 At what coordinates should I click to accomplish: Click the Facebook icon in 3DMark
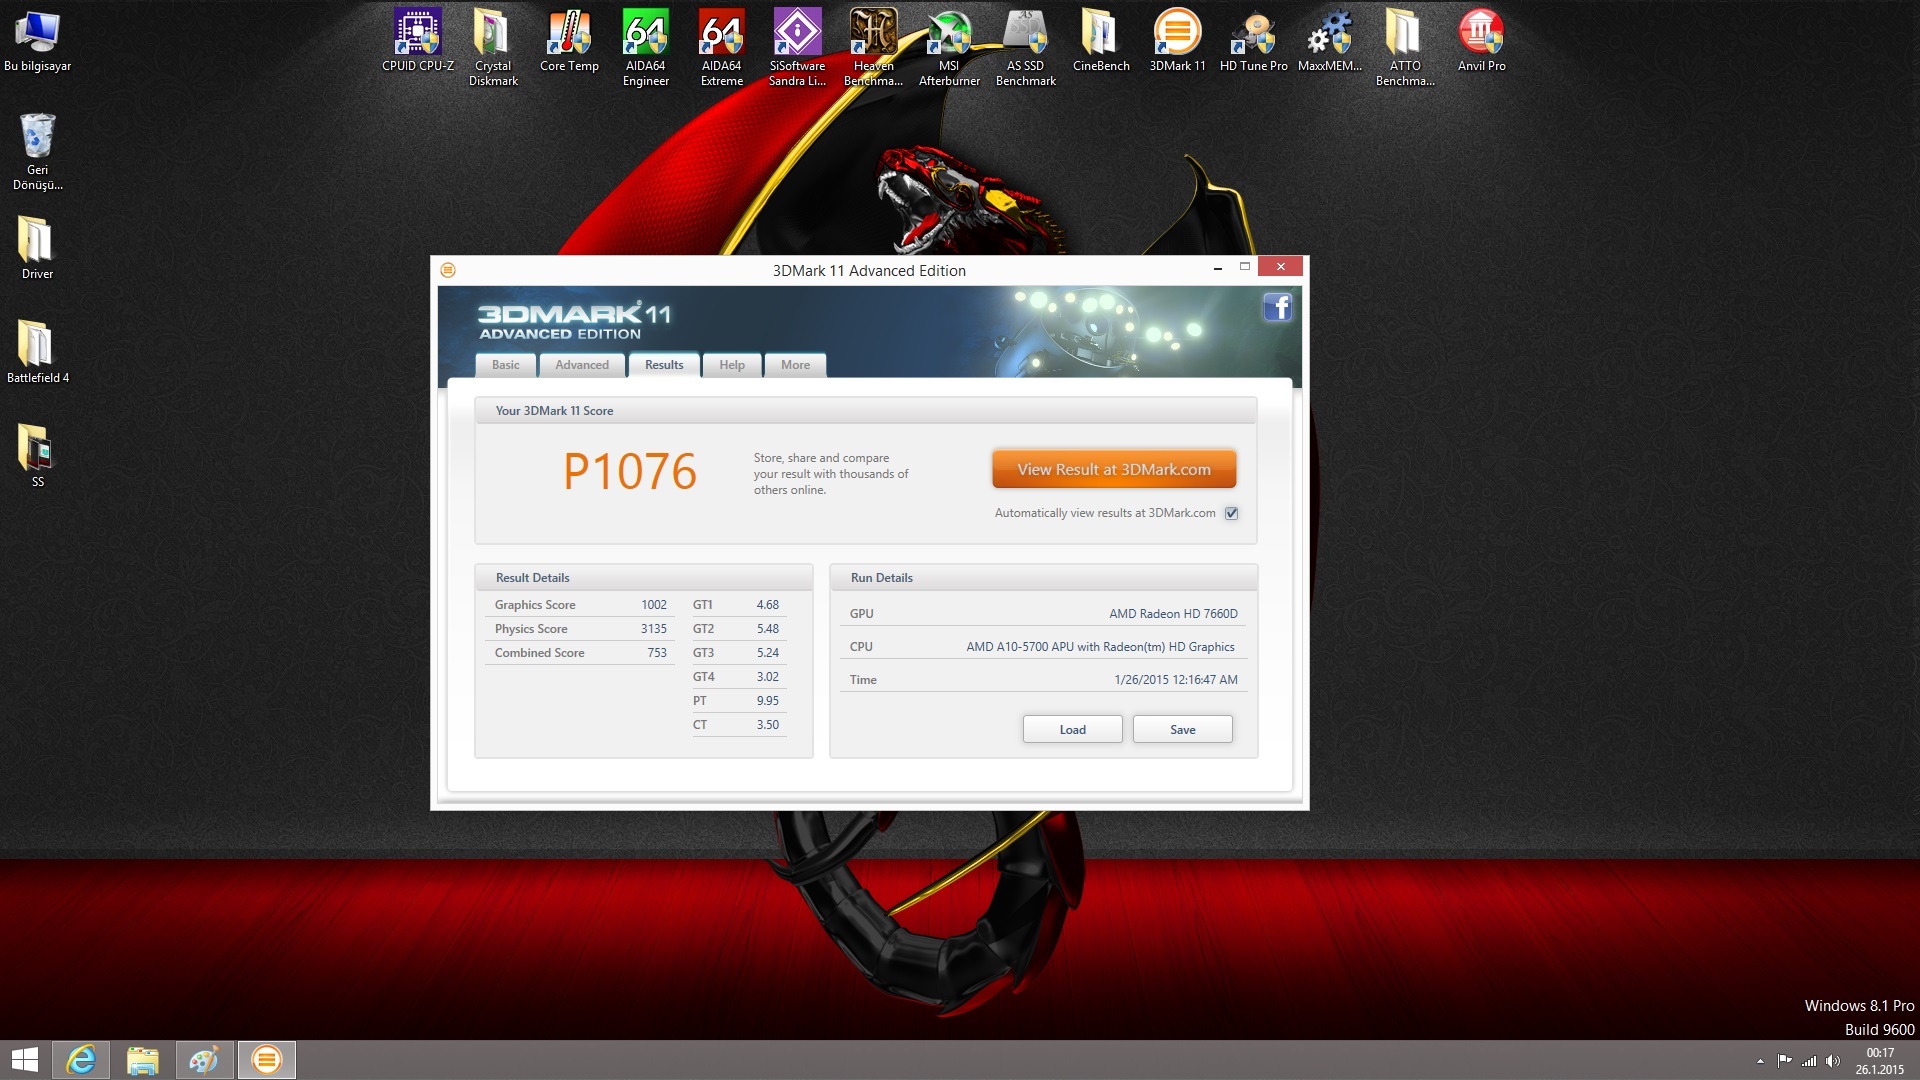tap(1277, 307)
